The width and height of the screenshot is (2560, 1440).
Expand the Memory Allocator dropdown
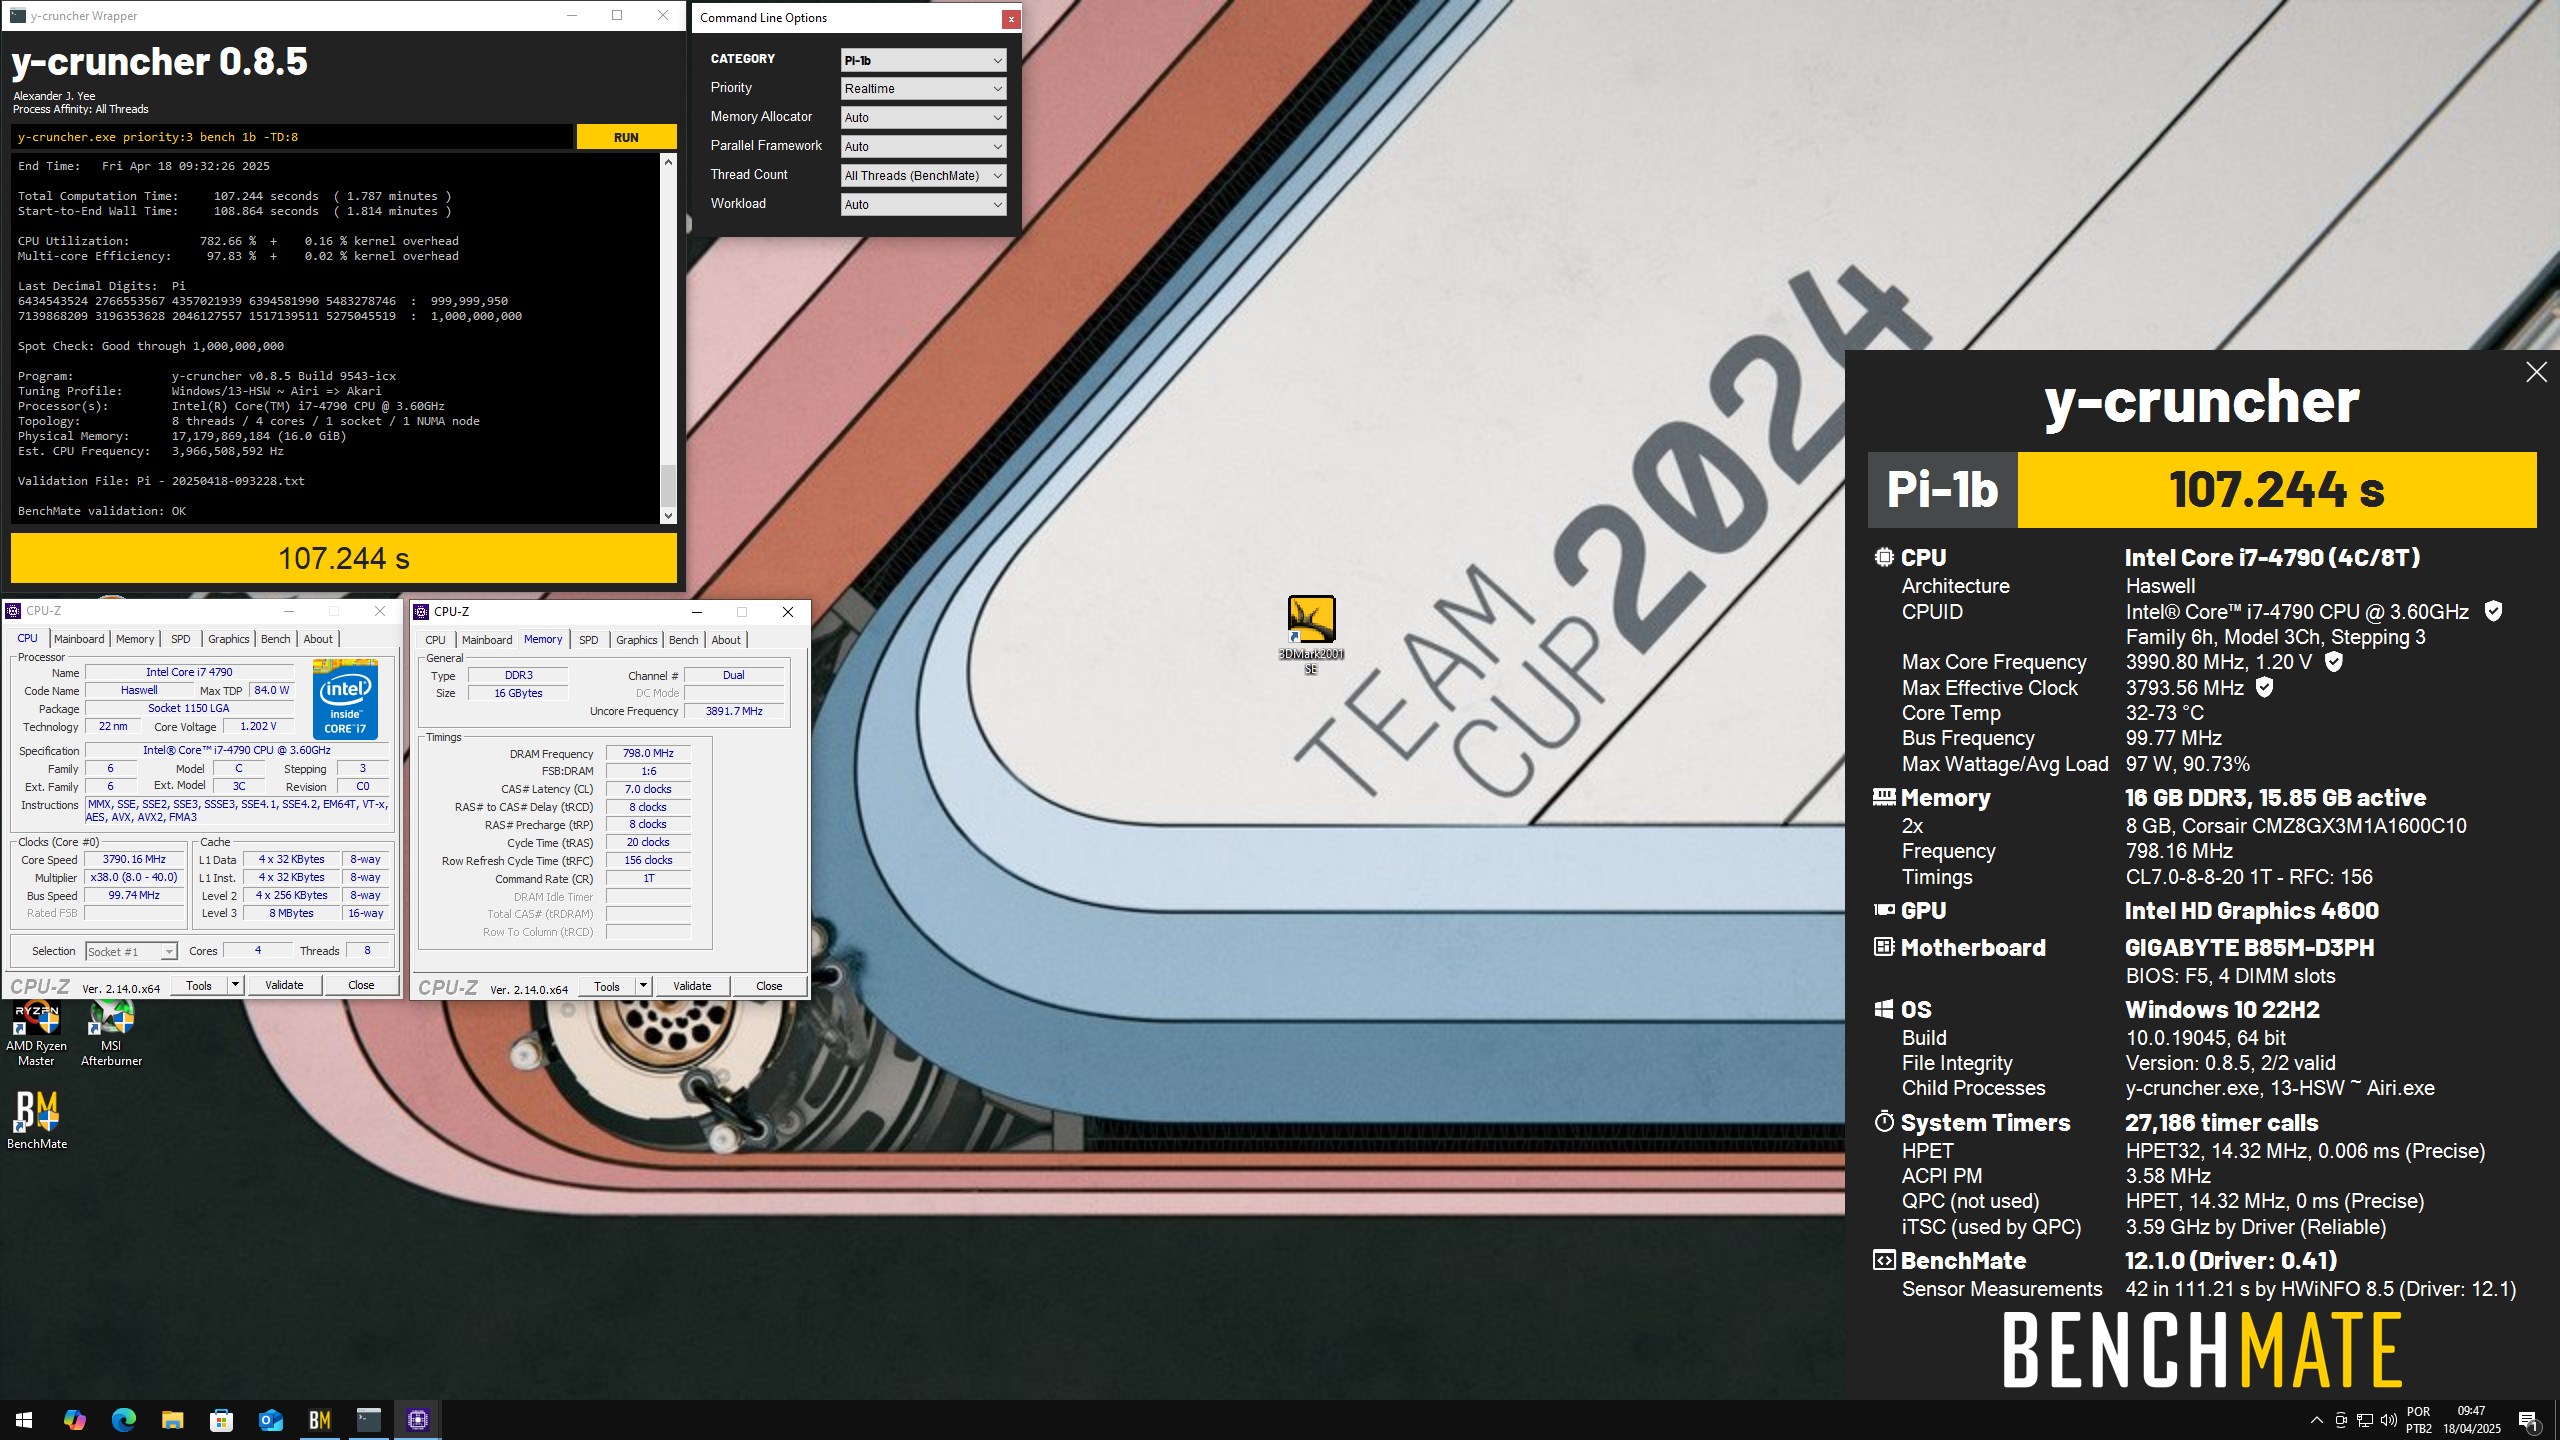click(x=923, y=118)
